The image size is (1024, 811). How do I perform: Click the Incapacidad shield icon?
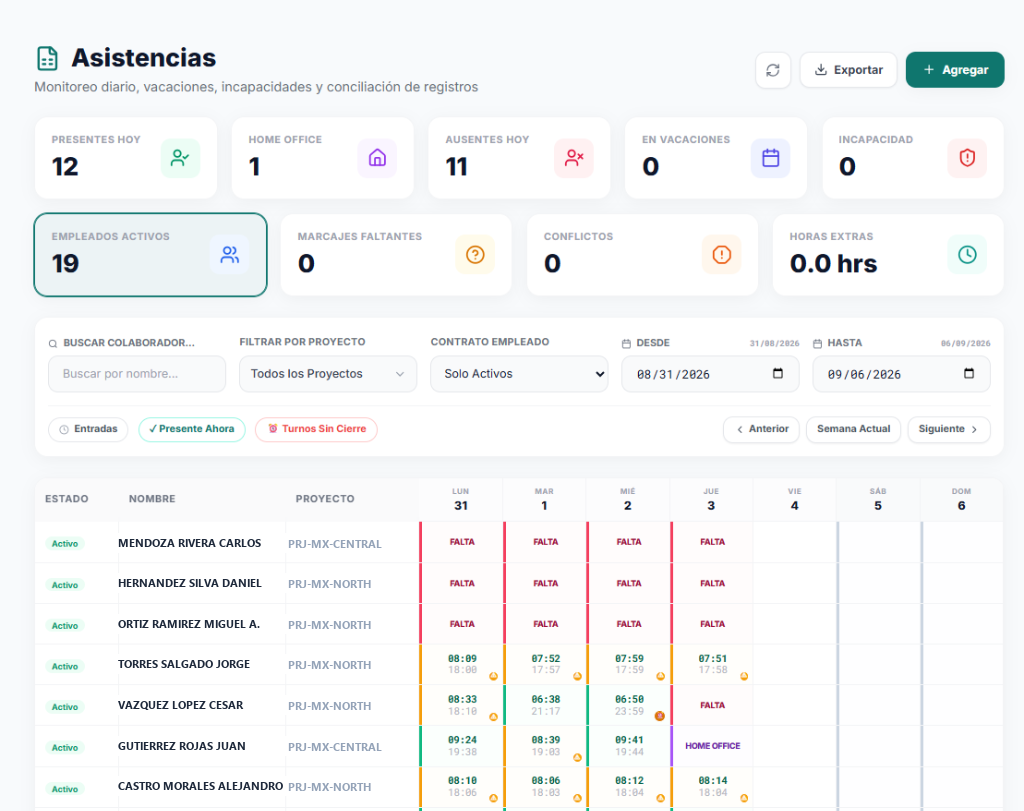pos(967,158)
